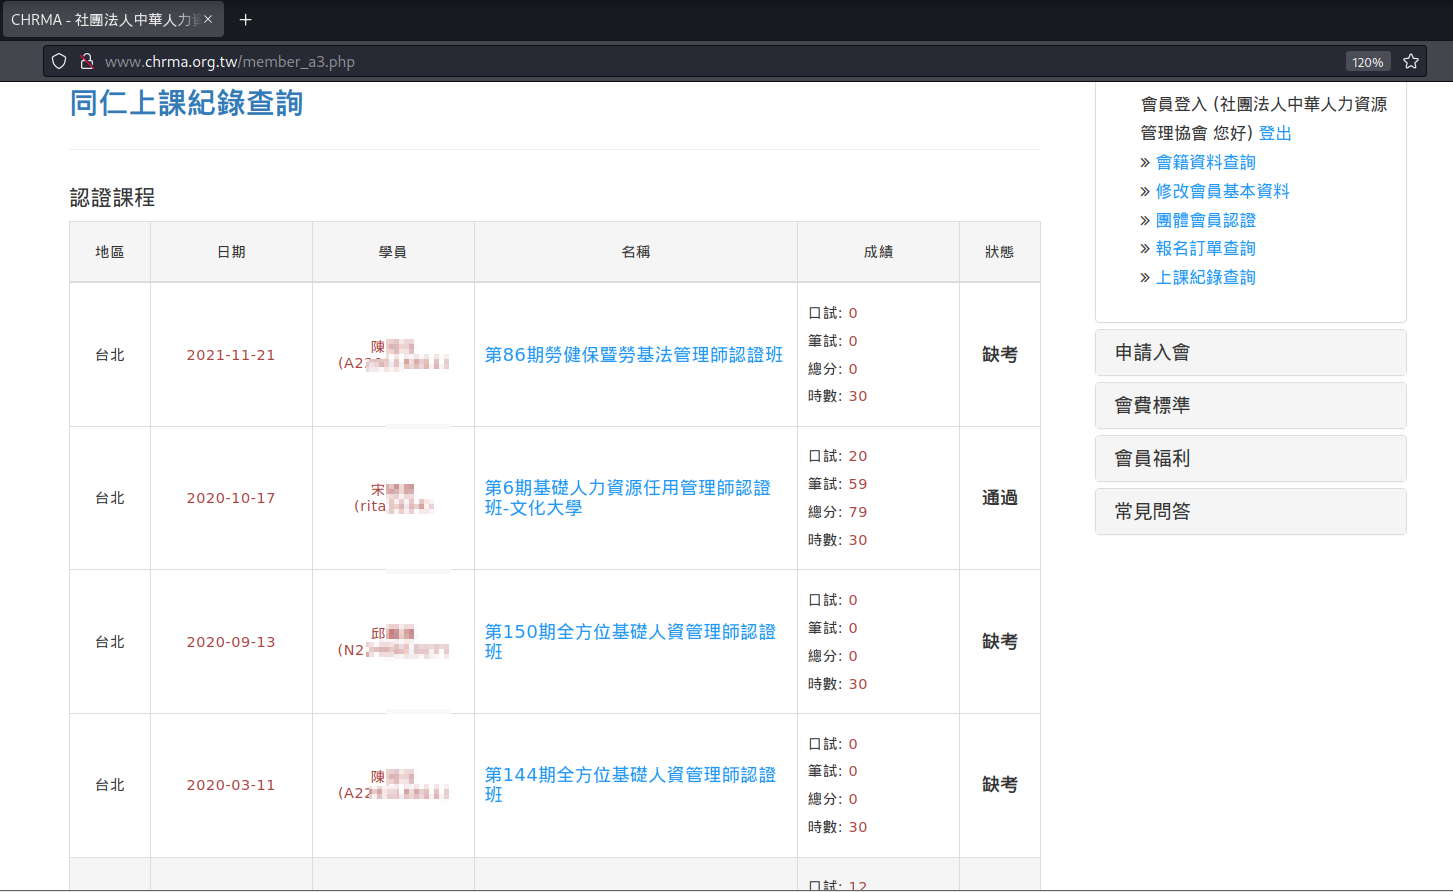Click 台北 in the 2020-10-17 row
The image size is (1453, 892).
110,498
